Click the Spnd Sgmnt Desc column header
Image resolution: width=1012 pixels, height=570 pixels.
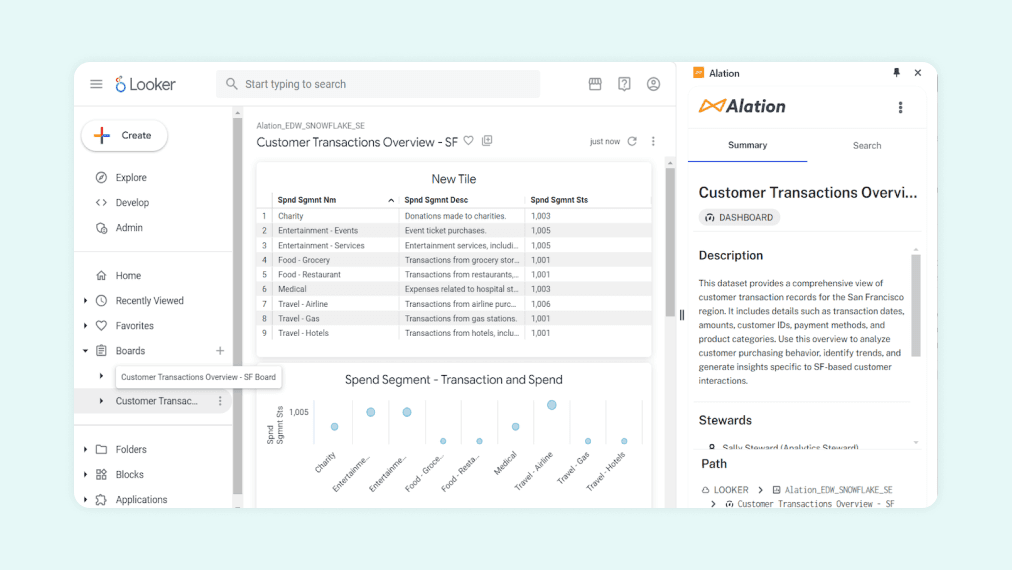click(x=436, y=200)
